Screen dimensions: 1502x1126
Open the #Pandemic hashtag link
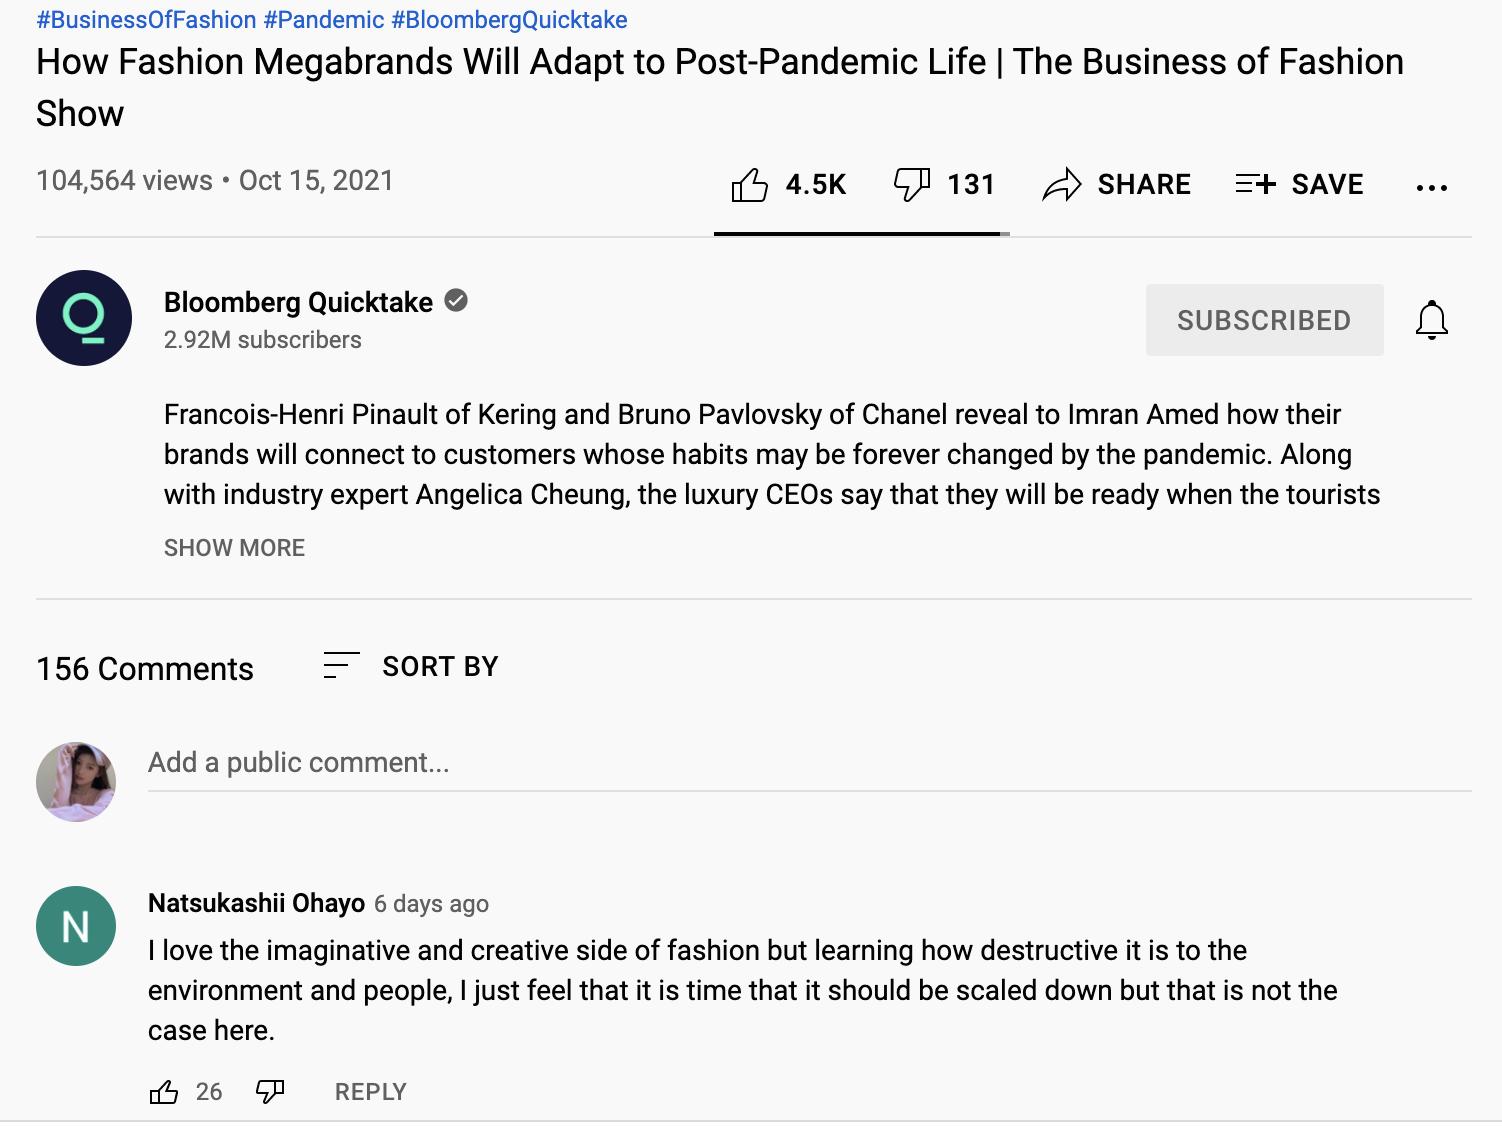pos(324,20)
